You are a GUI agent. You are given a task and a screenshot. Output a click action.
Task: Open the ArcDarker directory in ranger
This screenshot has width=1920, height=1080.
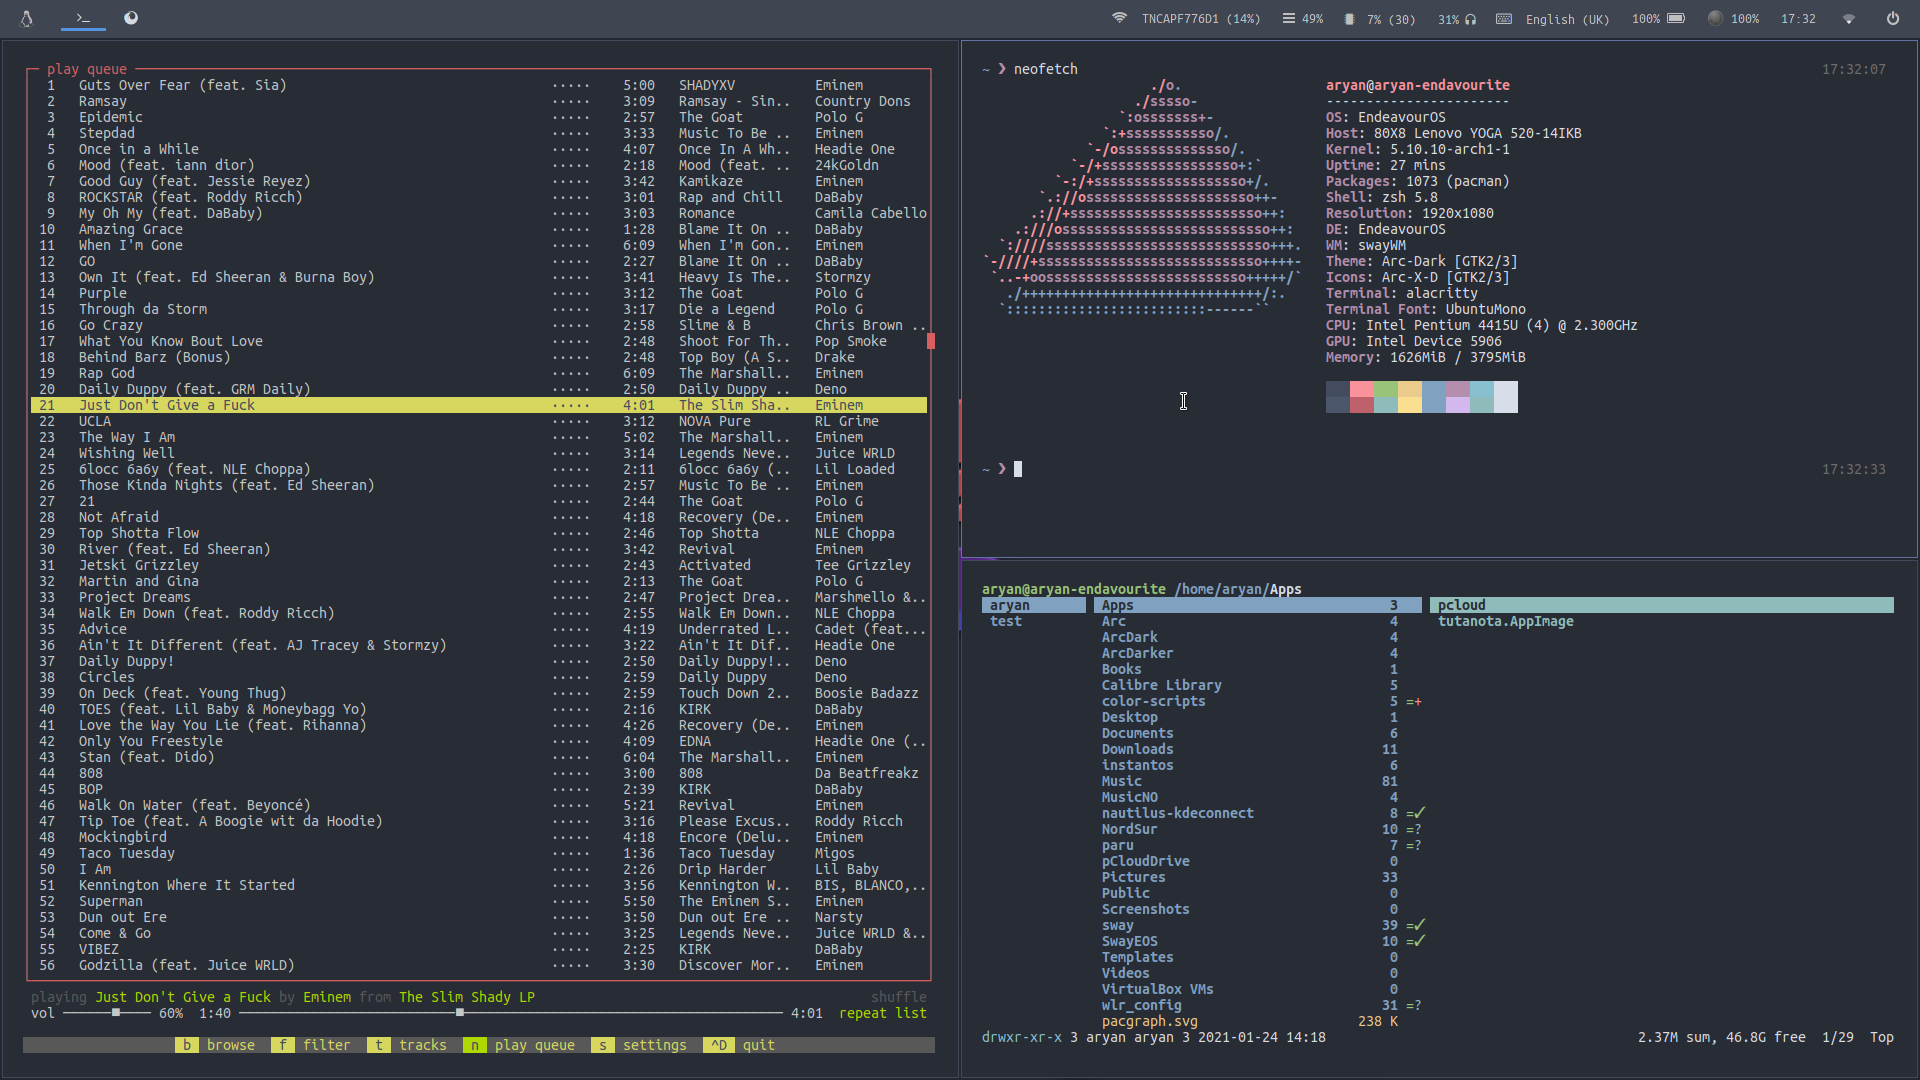pos(1258,653)
